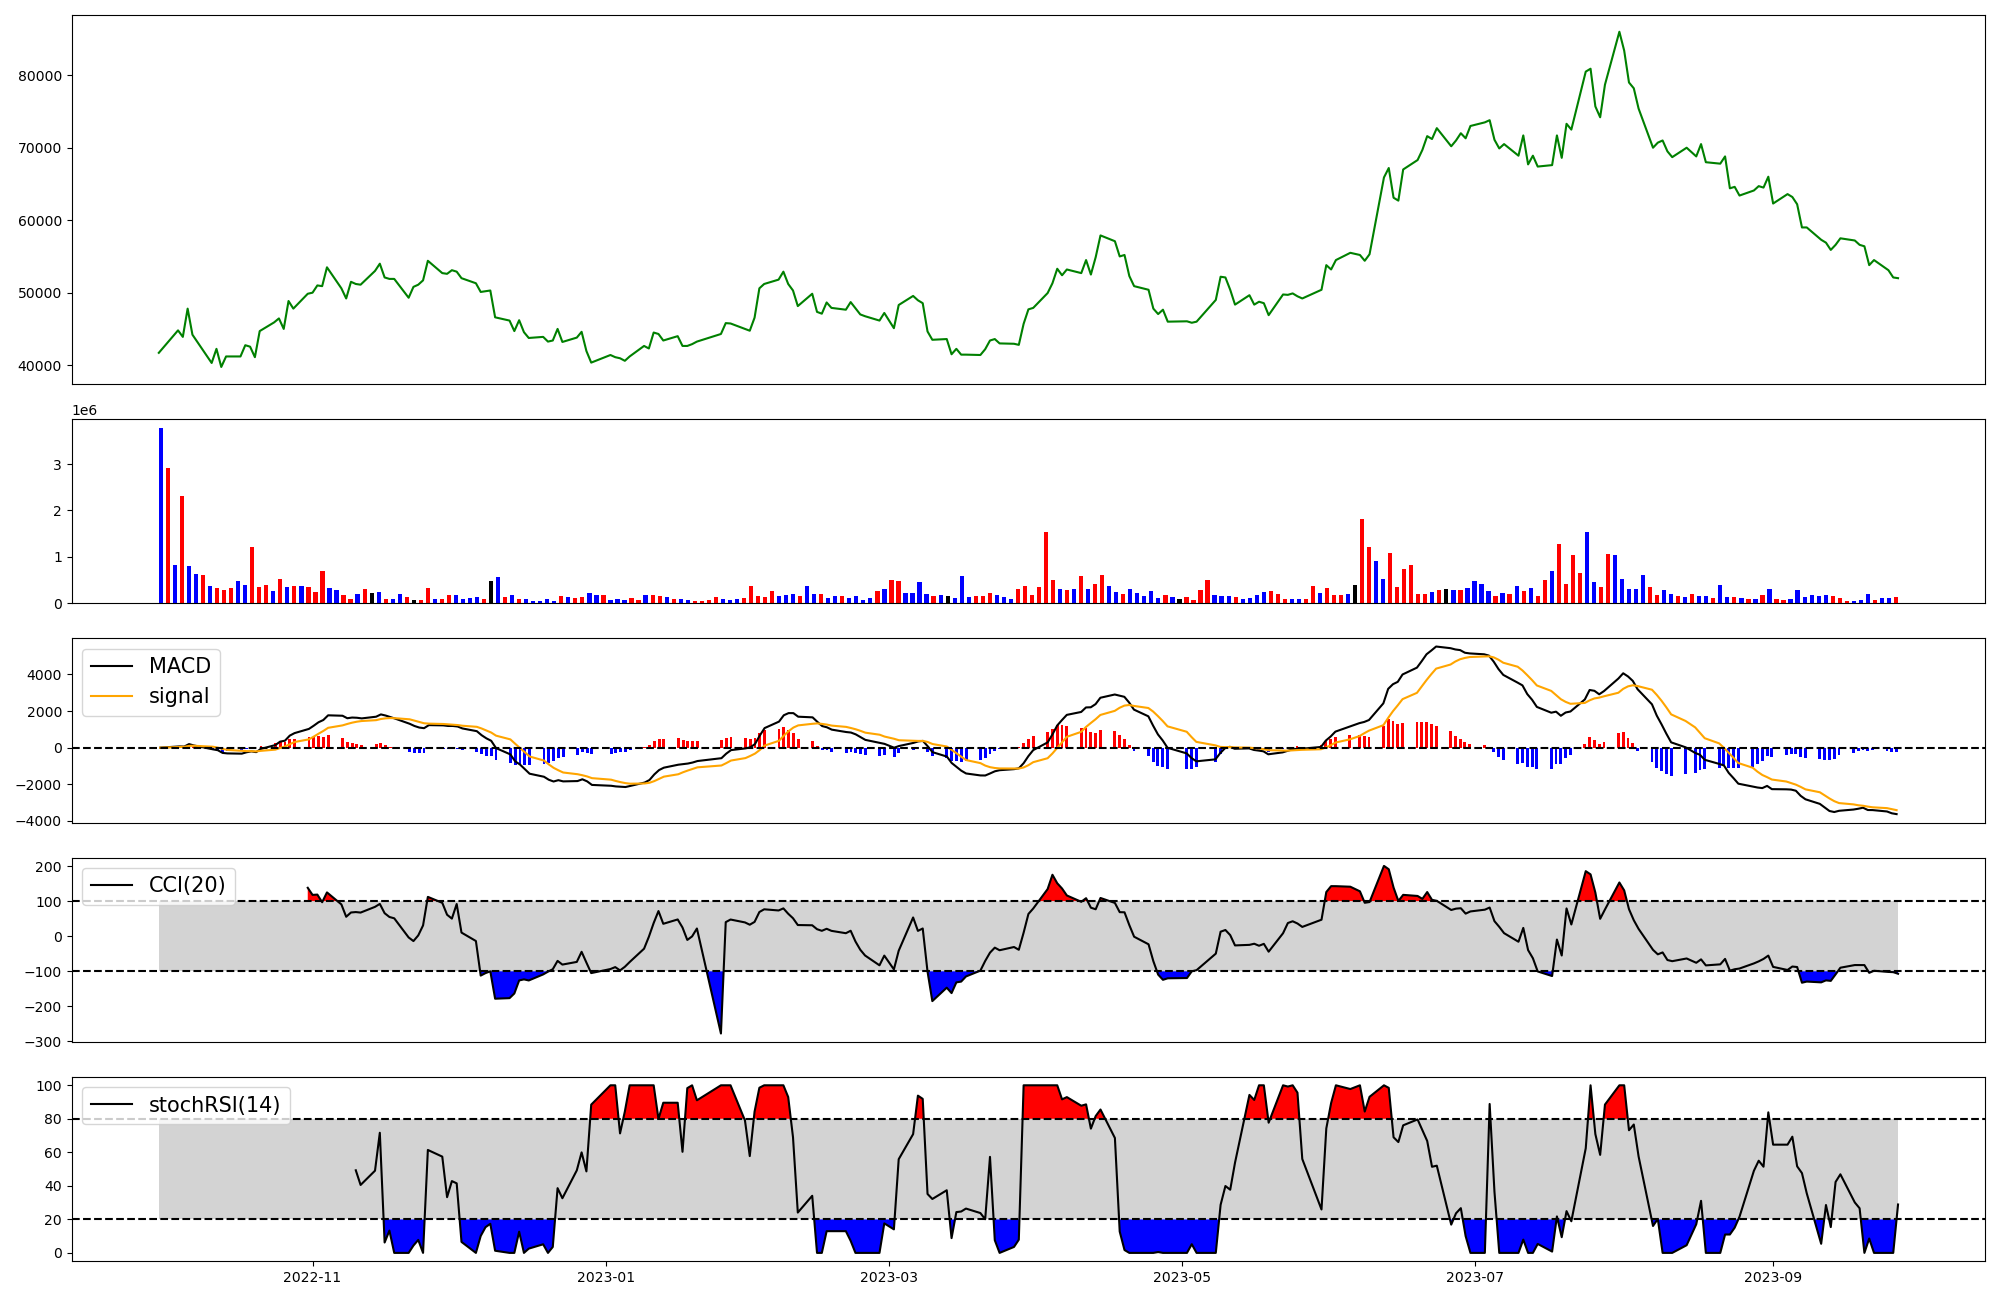Click the 1e6 volume scale label
Image resolution: width=2000 pixels, height=1300 pixels.
[84, 411]
